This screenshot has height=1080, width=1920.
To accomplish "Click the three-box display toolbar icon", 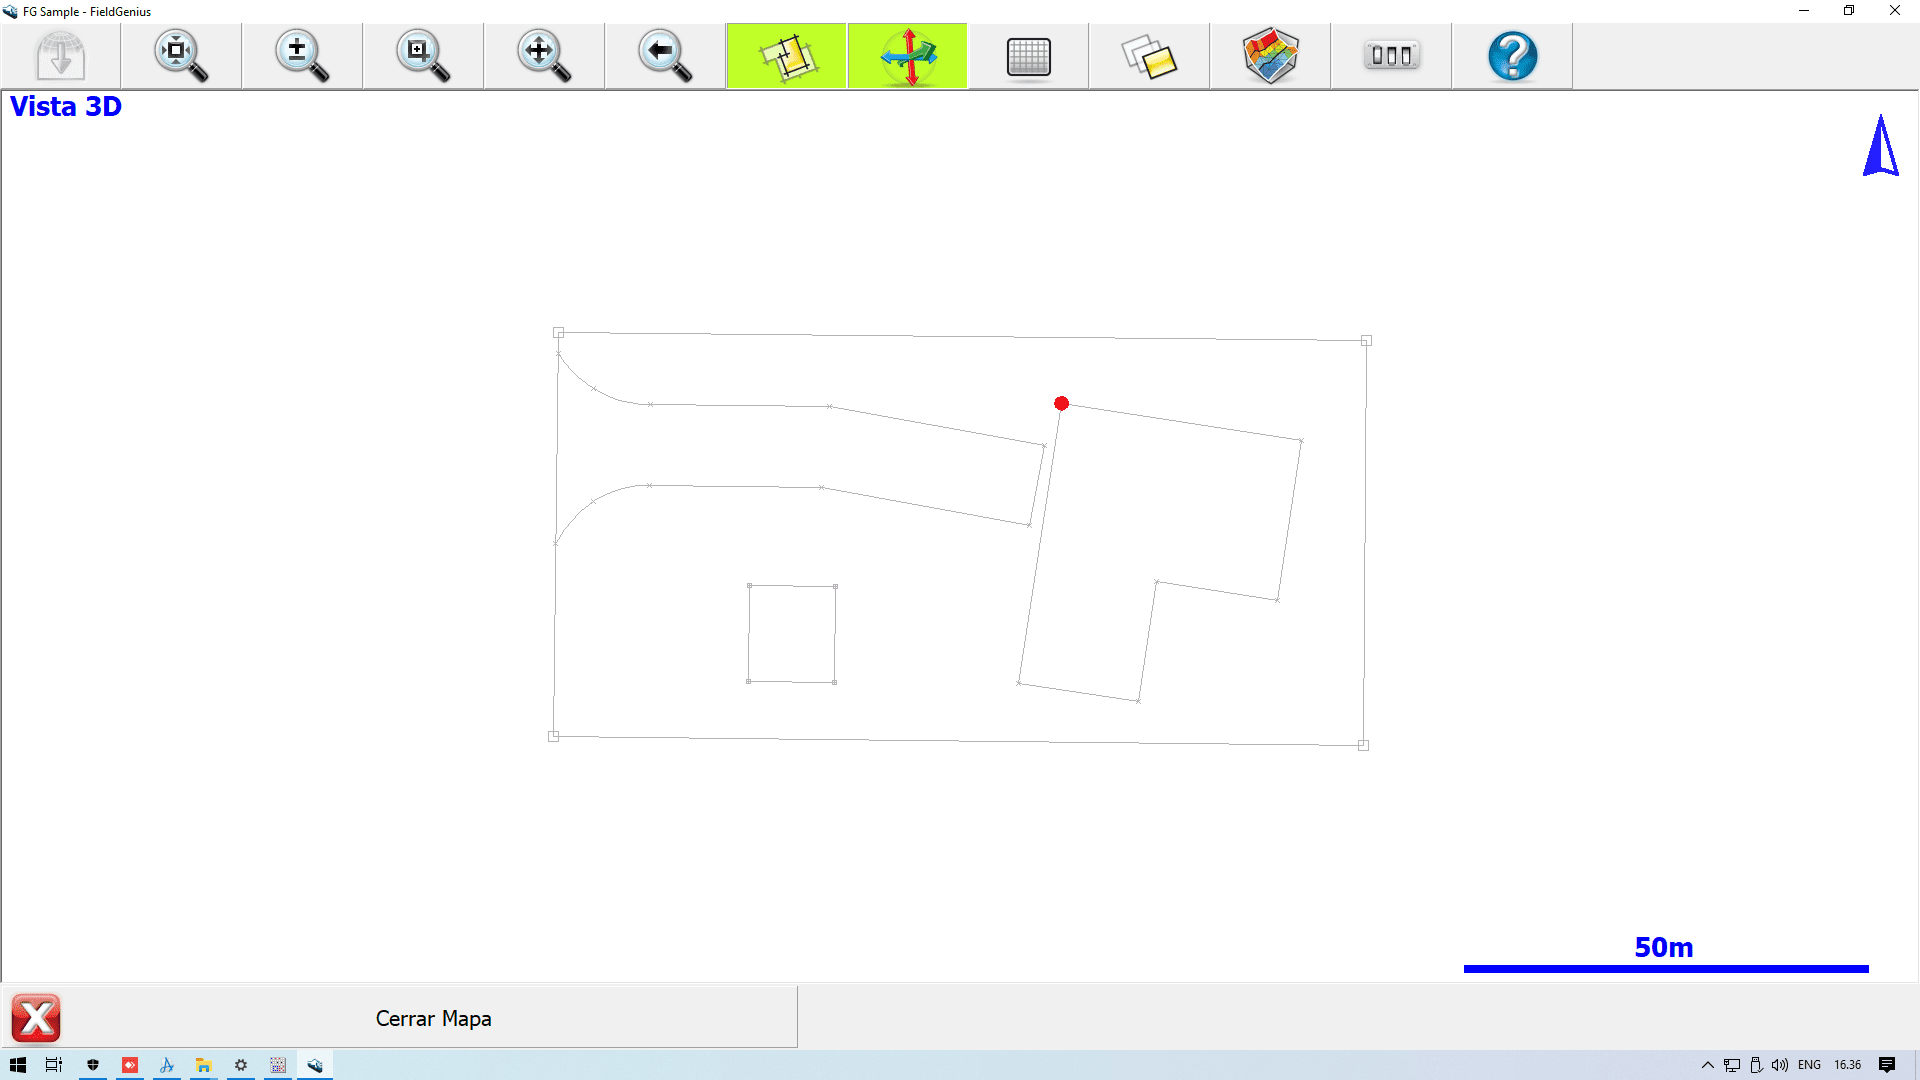I will click(1391, 56).
